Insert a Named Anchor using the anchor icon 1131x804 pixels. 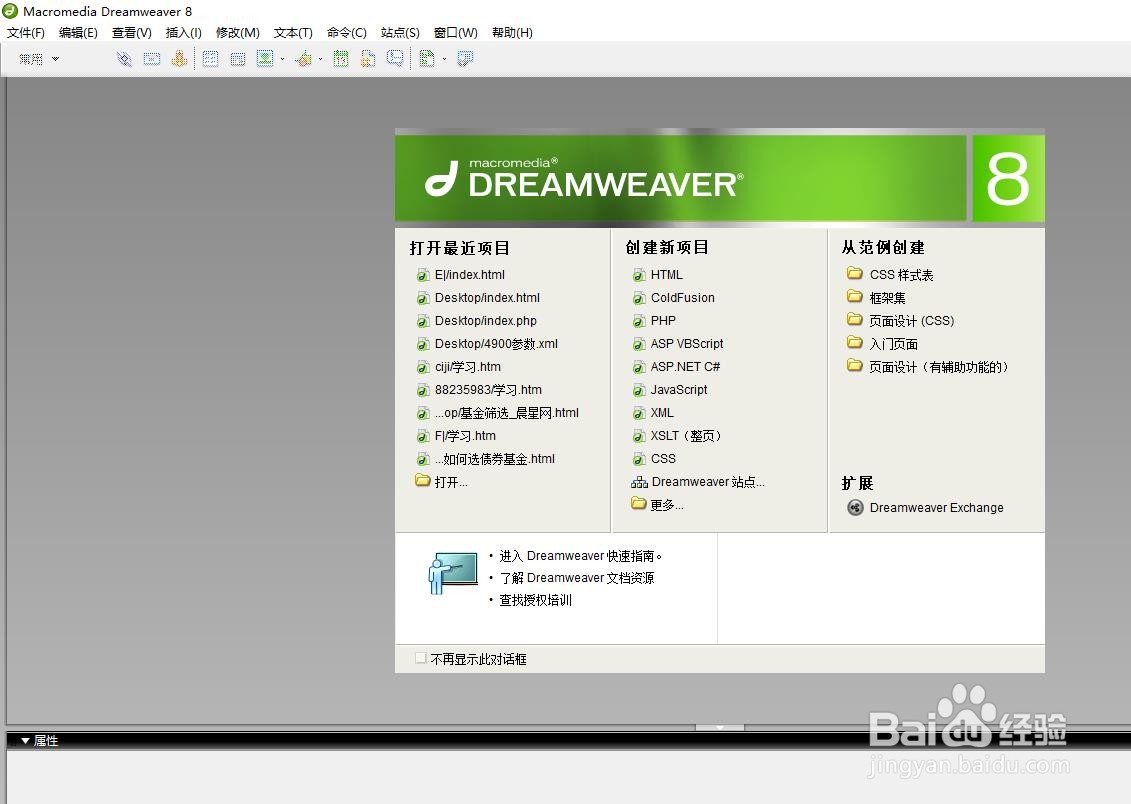click(180, 59)
